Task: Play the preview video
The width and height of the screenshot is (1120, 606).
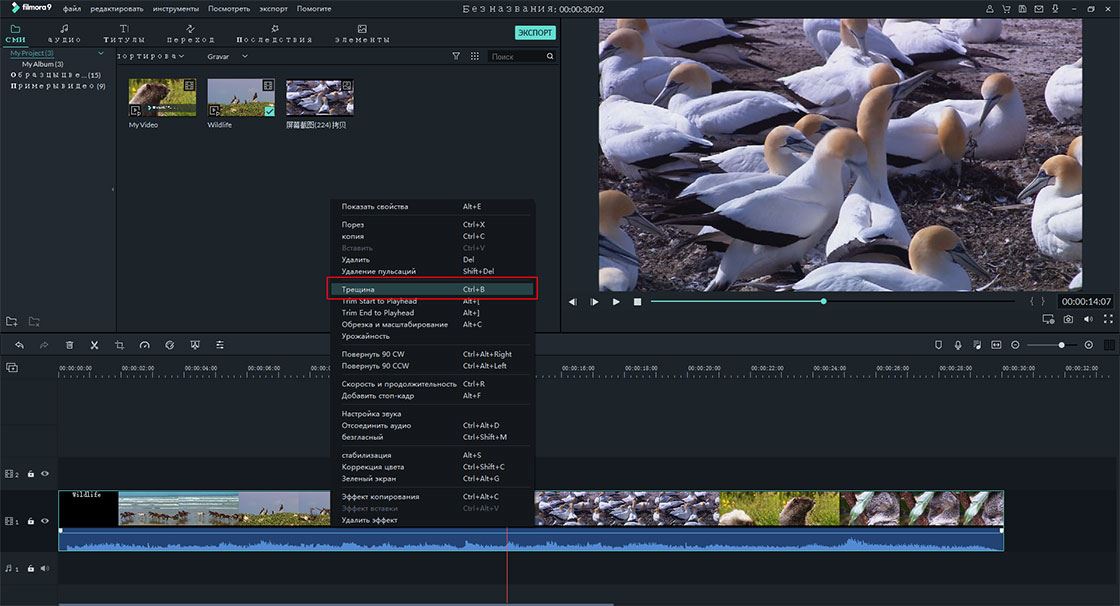Action: coord(616,302)
